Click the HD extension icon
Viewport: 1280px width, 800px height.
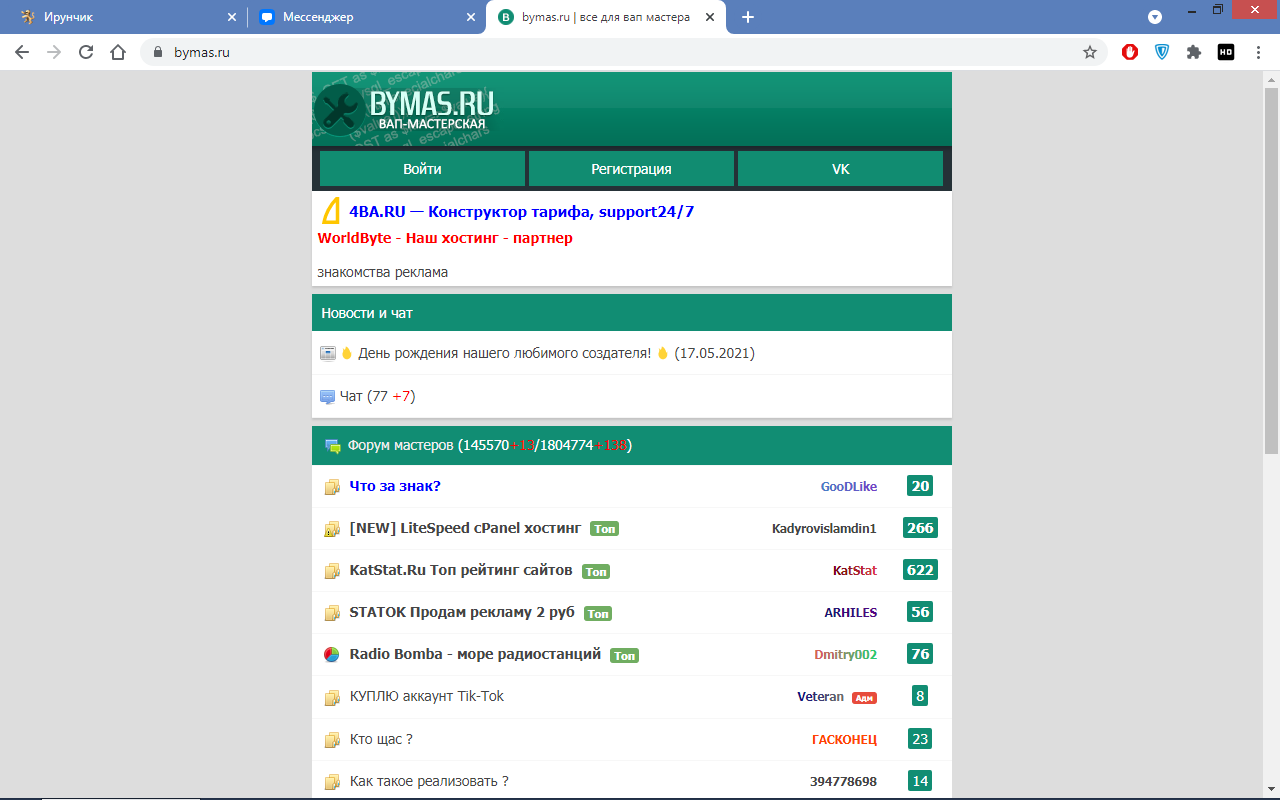click(x=1225, y=52)
